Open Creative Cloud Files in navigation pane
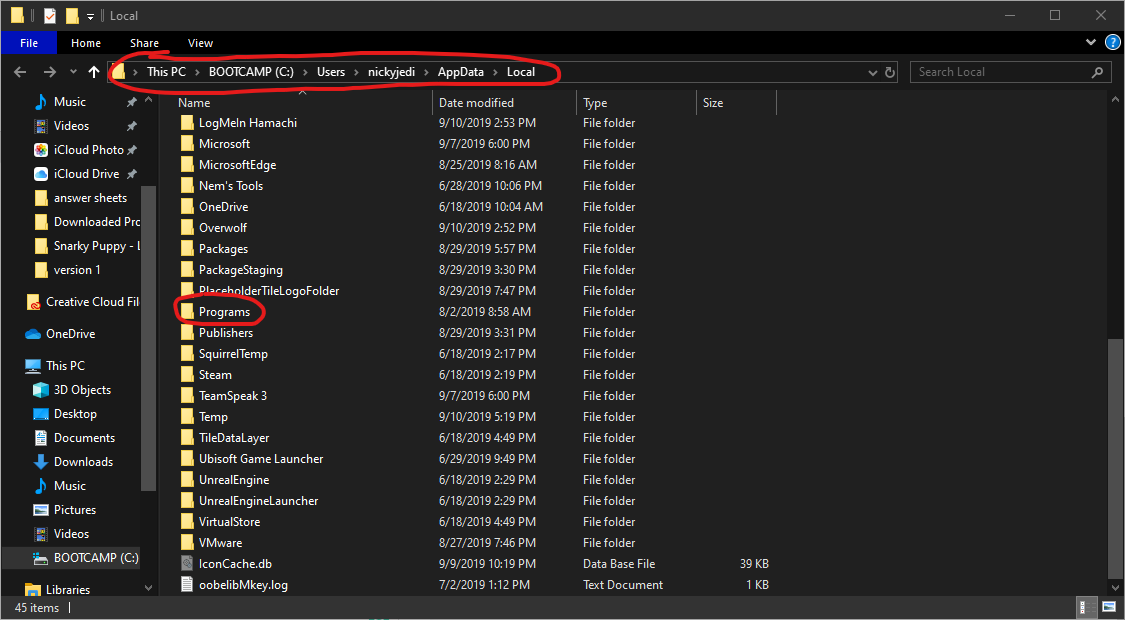1125x620 pixels. pyautogui.click(x=92, y=302)
